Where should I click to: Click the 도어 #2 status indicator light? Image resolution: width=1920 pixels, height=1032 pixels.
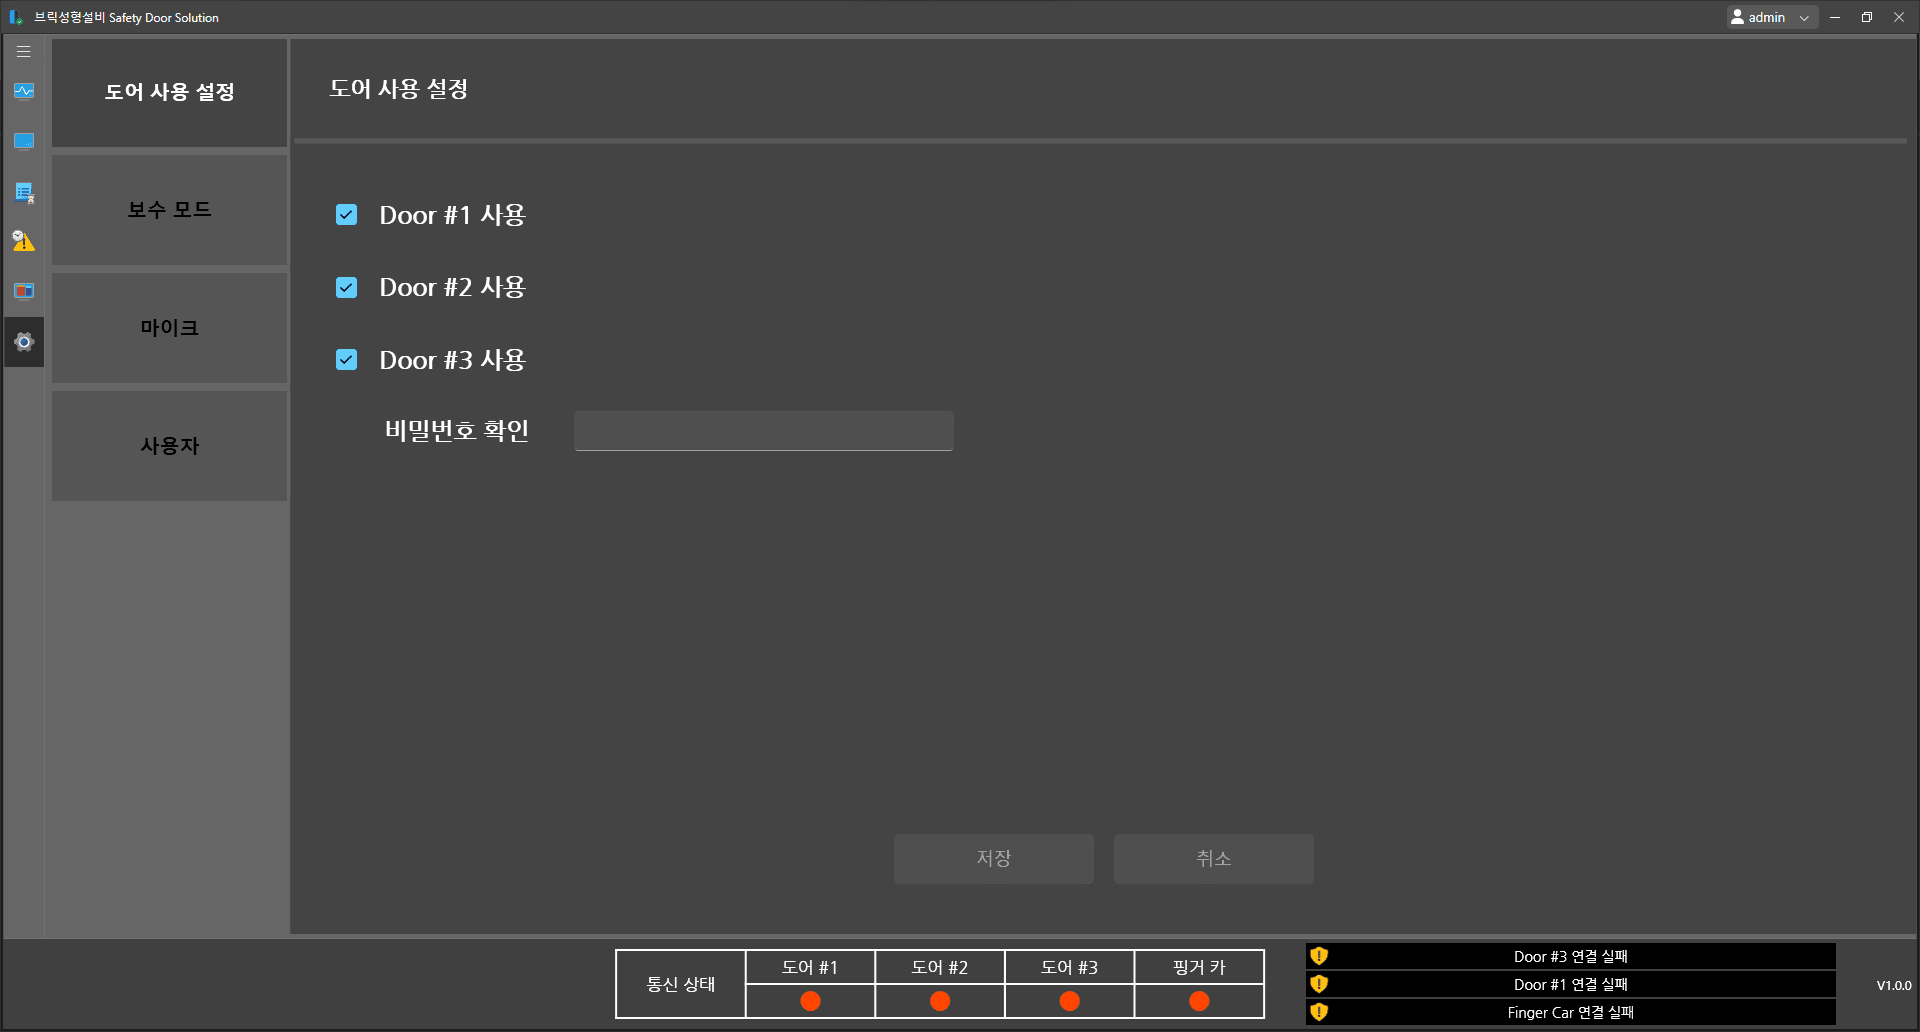[x=939, y=1000]
